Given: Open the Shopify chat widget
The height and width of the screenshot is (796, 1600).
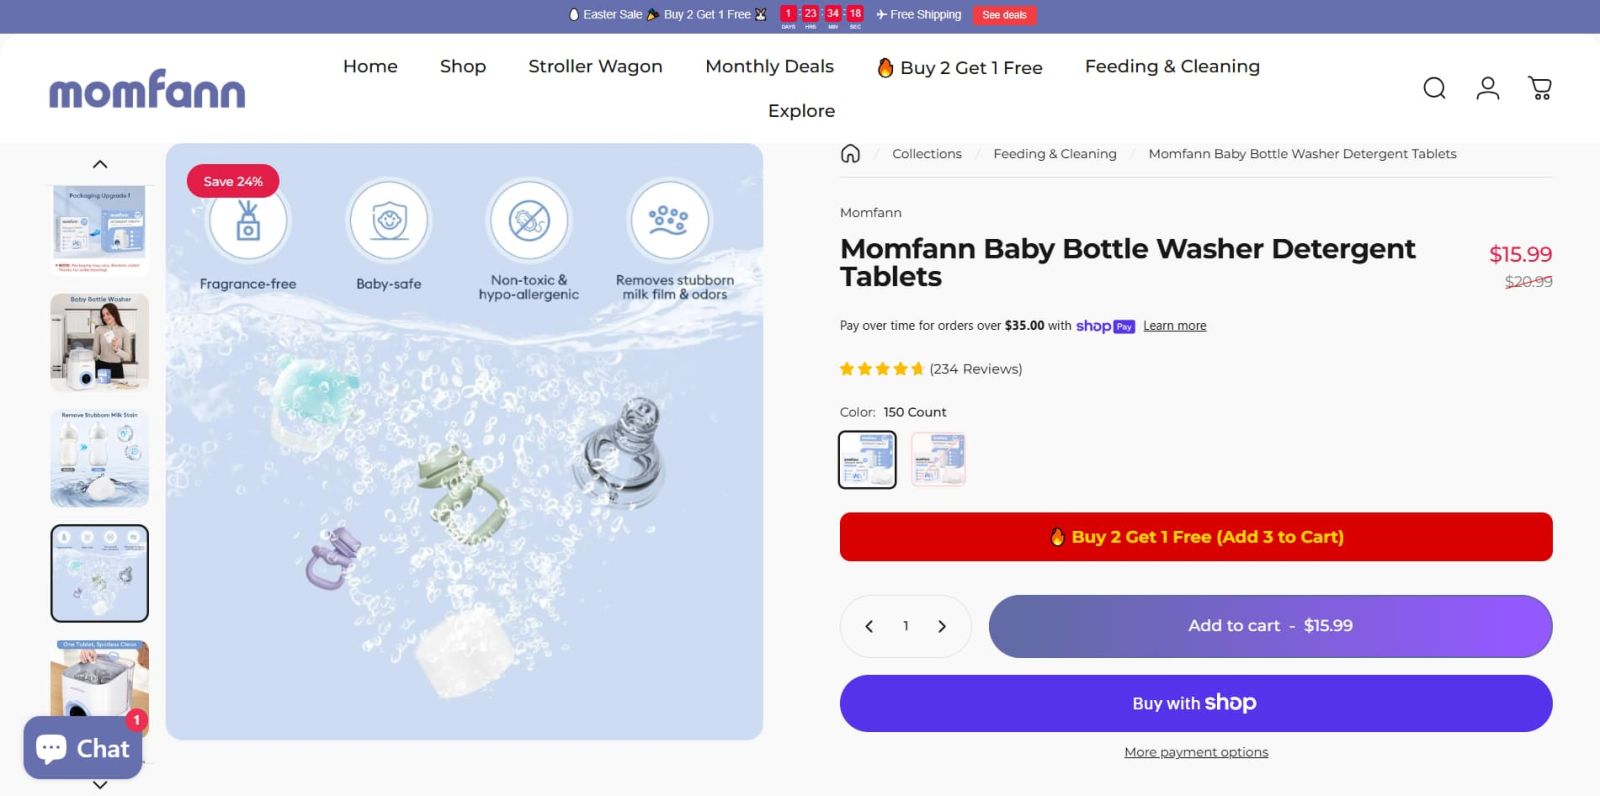Looking at the screenshot, I should [82, 747].
